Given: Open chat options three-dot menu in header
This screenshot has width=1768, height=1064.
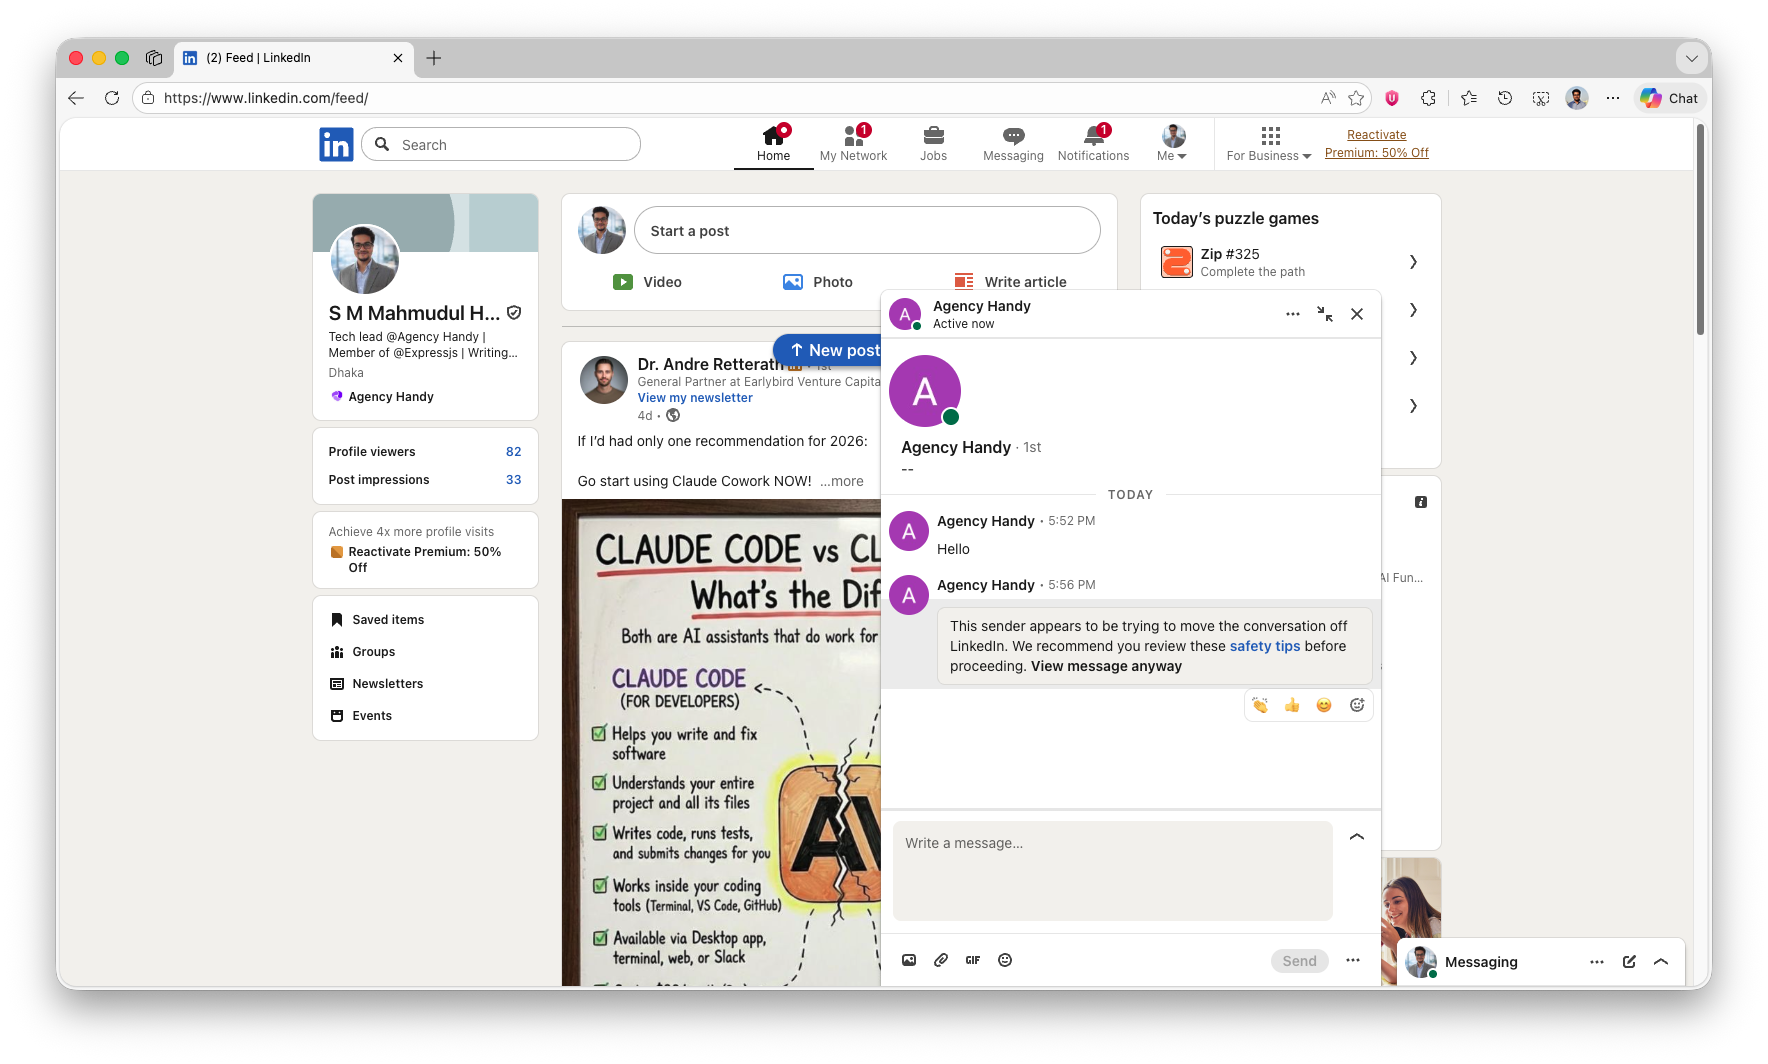Looking at the screenshot, I should click(1293, 314).
